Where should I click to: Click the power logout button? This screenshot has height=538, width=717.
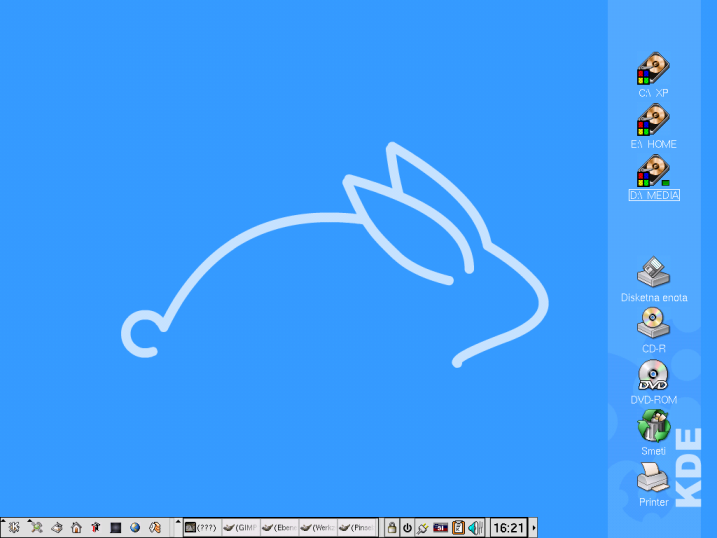coord(407,528)
